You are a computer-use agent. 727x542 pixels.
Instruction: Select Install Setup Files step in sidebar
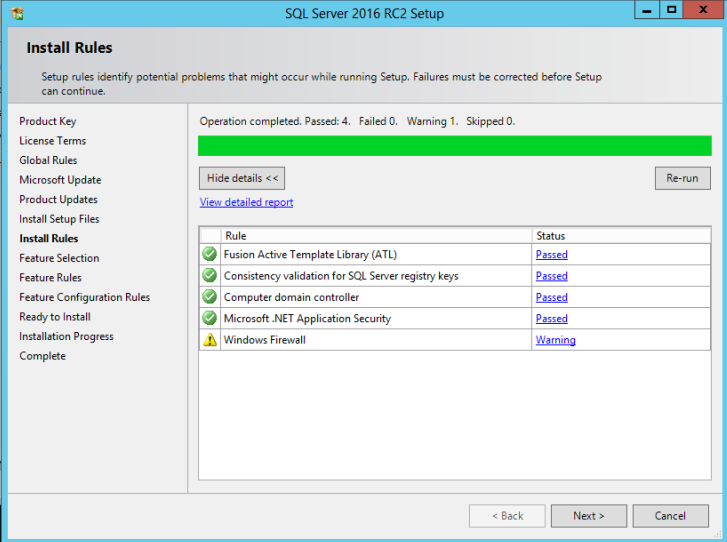point(59,219)
